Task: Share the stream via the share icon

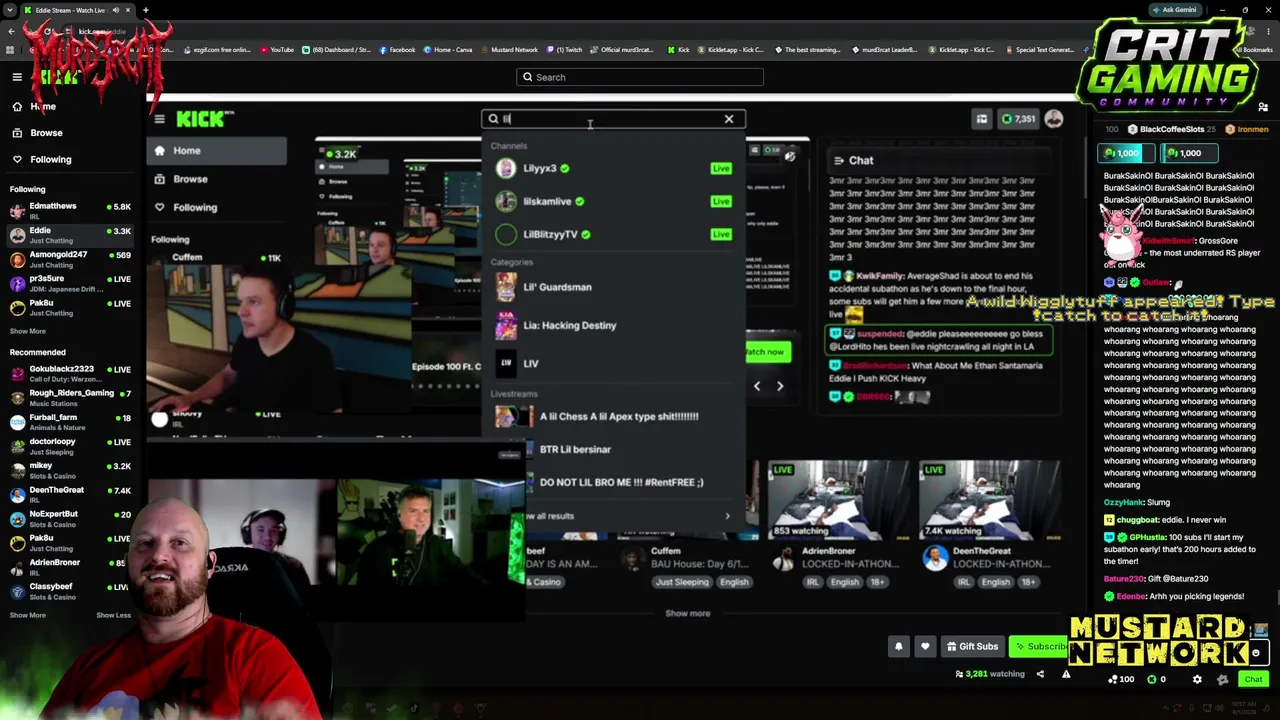Action: (x=1040, y=674)
